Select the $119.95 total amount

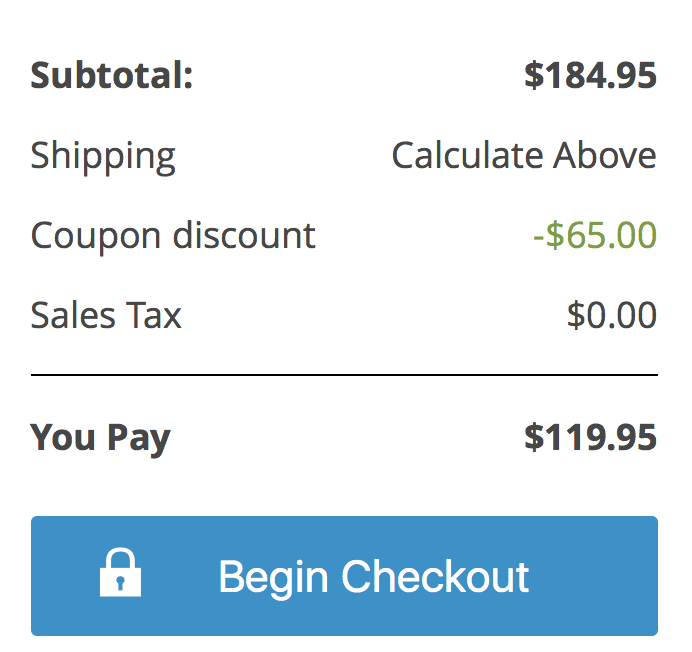pyautogui.click(x=590, y=438)
